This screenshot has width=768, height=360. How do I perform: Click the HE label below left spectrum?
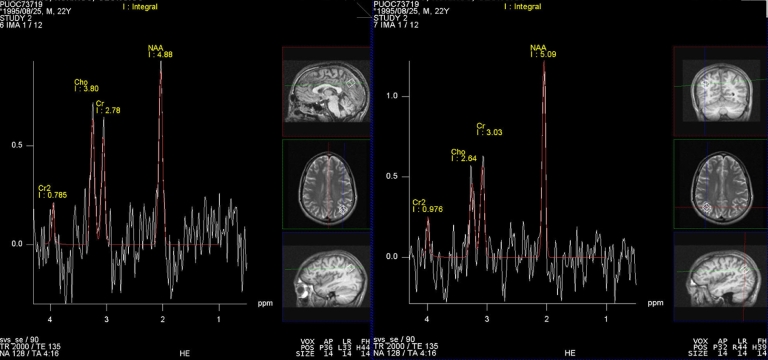point(186,353)
